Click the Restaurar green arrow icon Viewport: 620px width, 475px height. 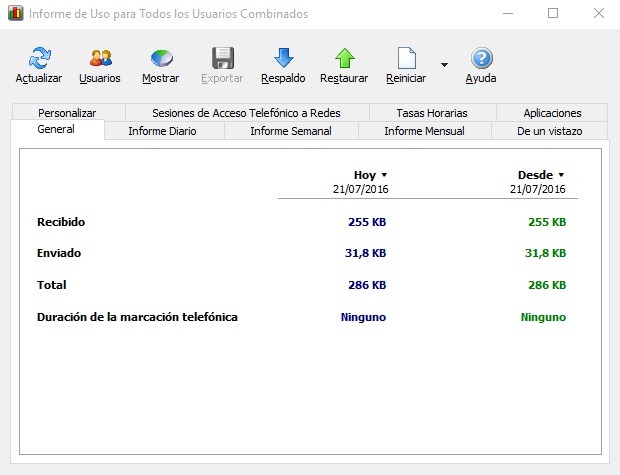point(344,58)
